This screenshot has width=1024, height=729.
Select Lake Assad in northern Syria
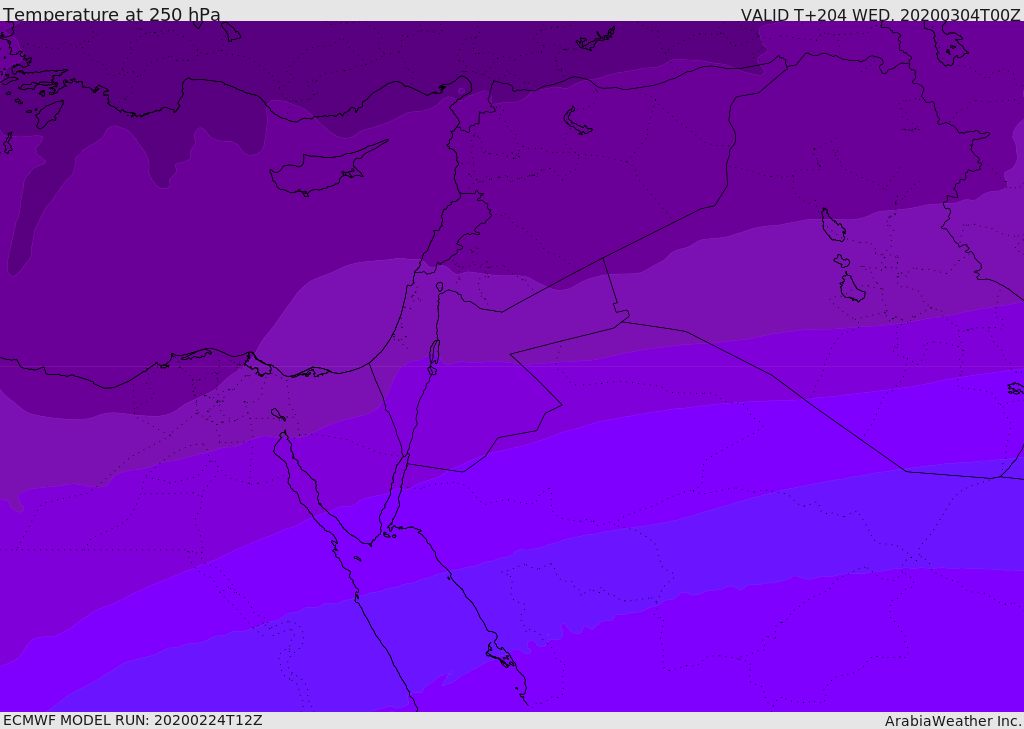tap(577, 121)
